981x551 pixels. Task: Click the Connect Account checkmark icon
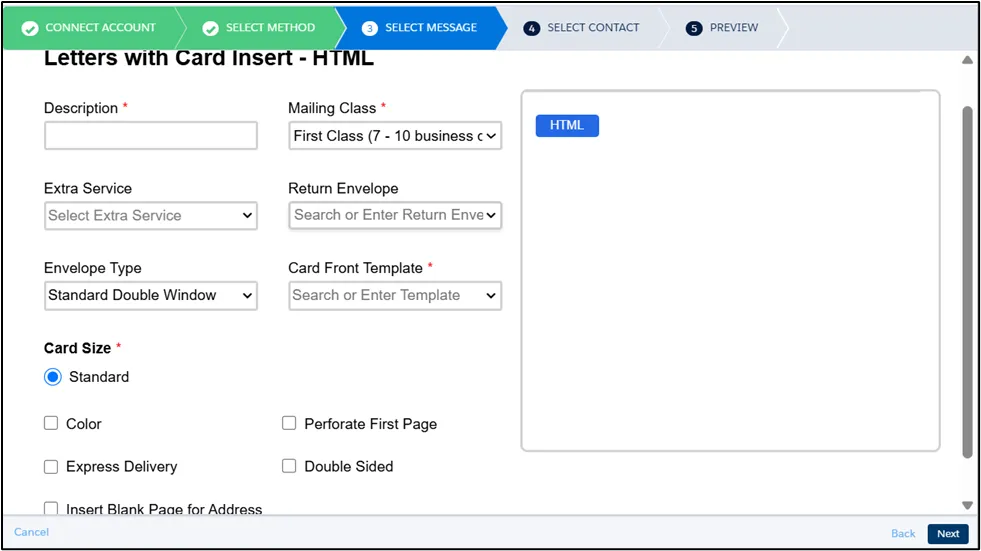pos(30,28)
